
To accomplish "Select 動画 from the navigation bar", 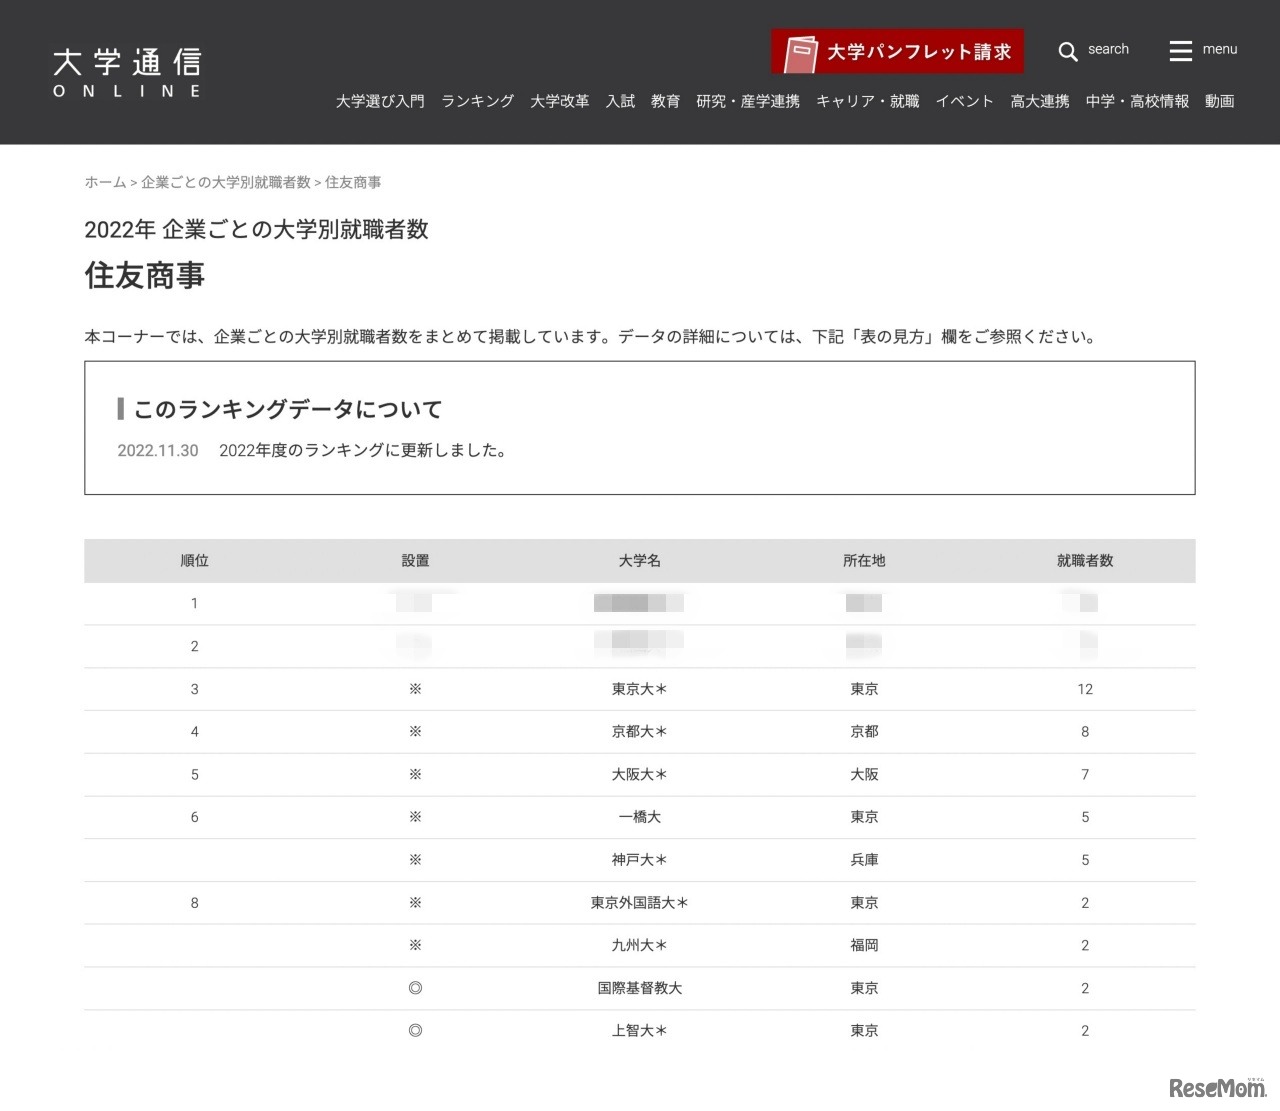I will [1219, 101].
